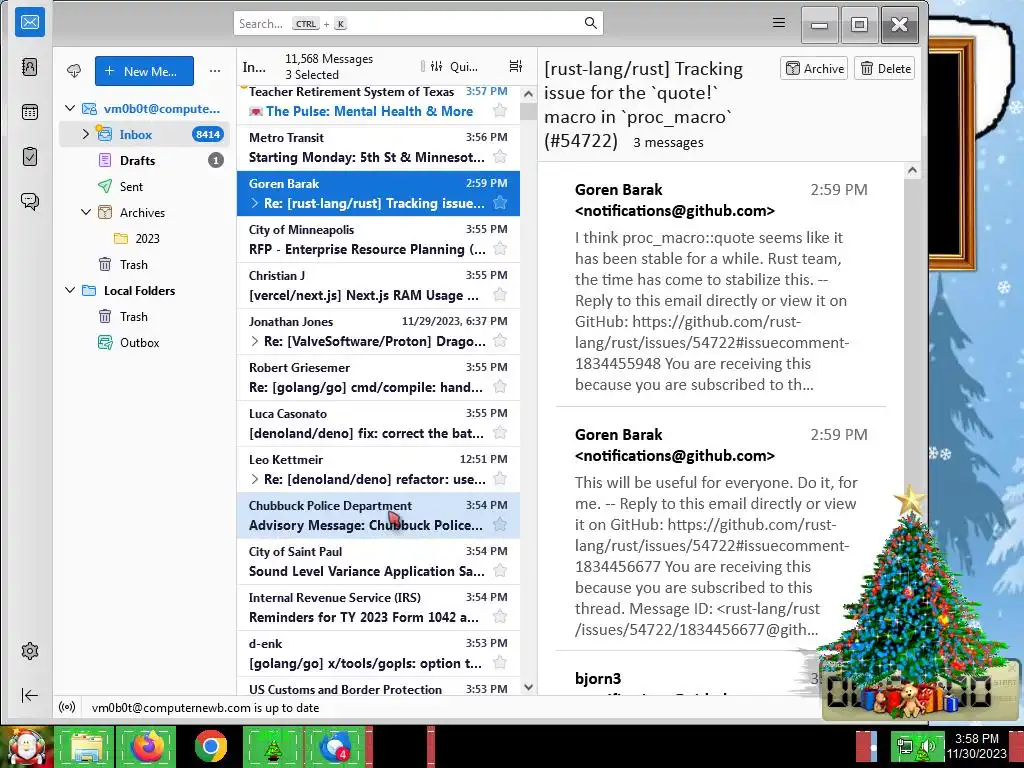The image size is (1024, 768).
Task: Open the Chat space icon
Action: pyautogui.click(x=29, y=201)
